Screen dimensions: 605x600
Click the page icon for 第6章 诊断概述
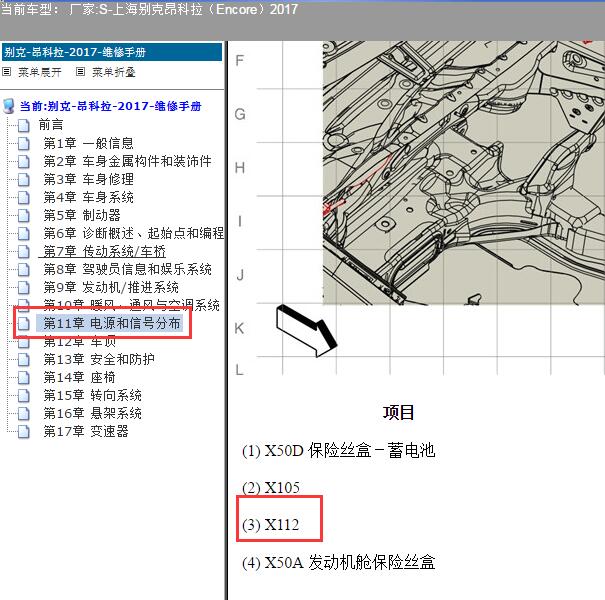tap(24, 233)
